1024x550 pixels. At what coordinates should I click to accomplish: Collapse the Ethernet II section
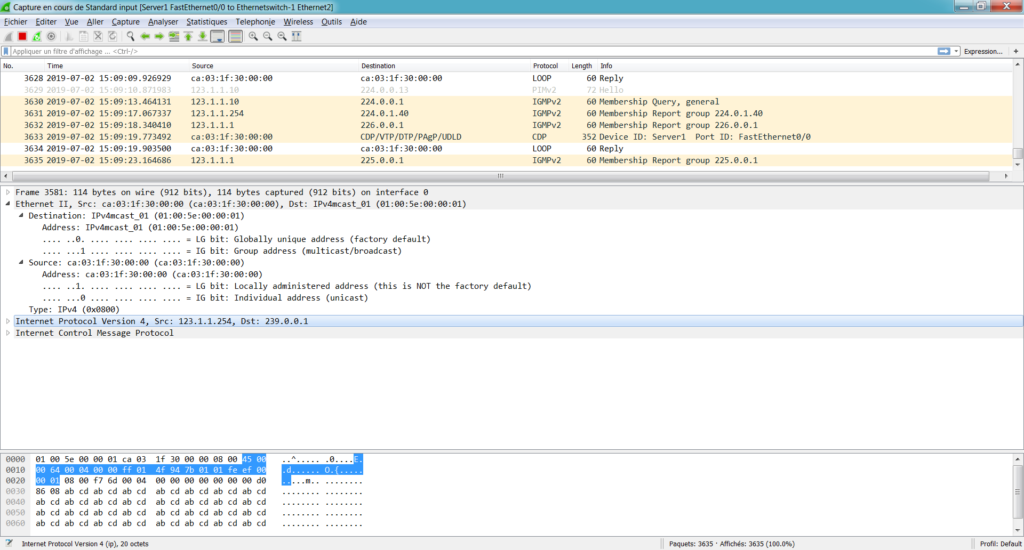[x=8, y=204]
